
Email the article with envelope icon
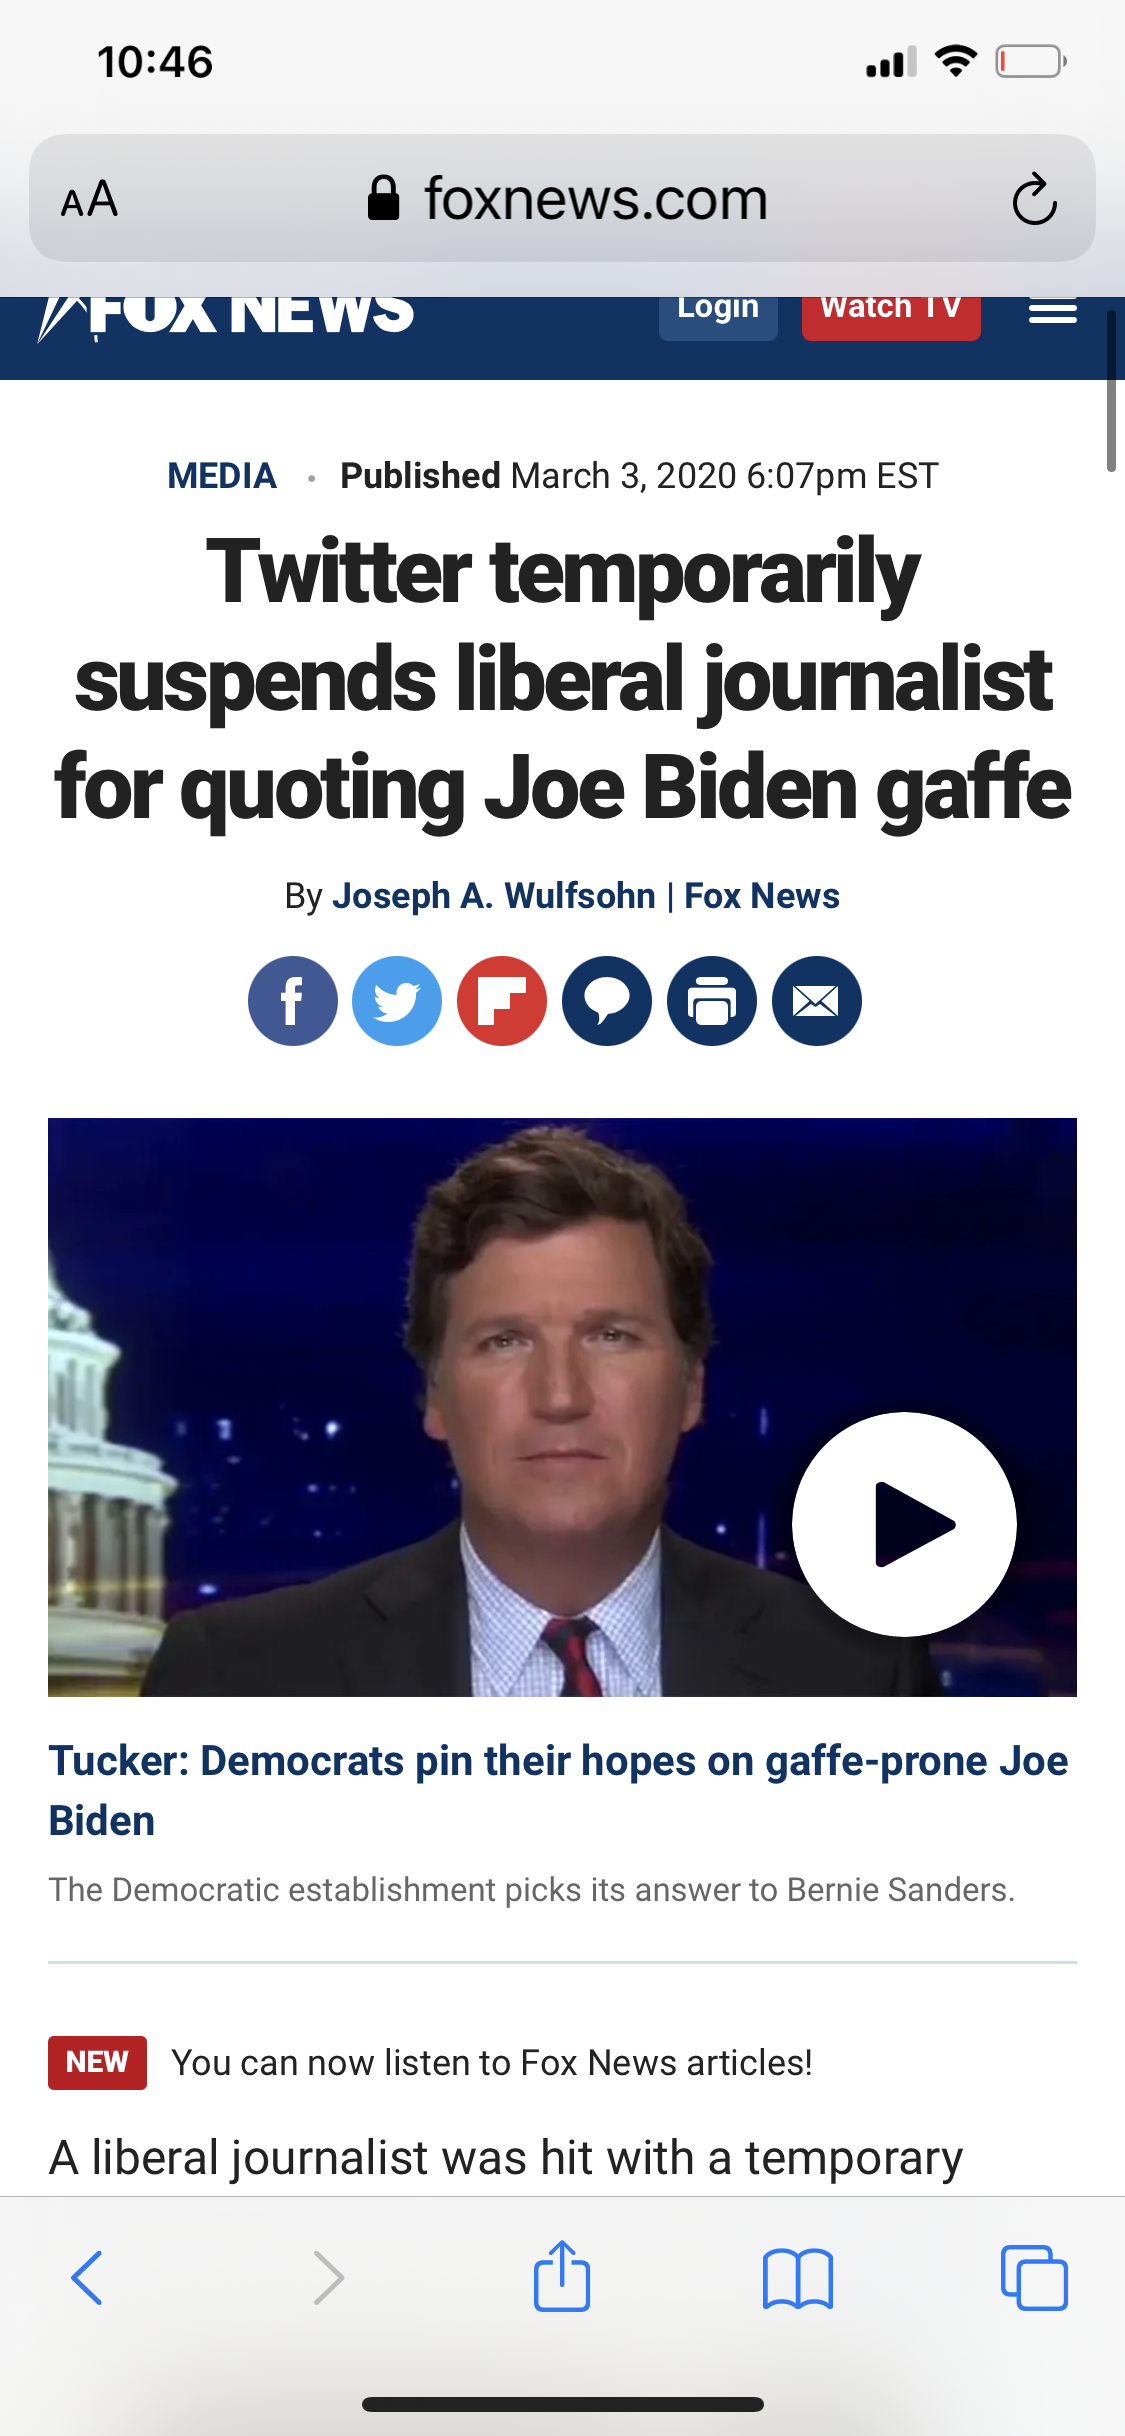point(817,1001)
